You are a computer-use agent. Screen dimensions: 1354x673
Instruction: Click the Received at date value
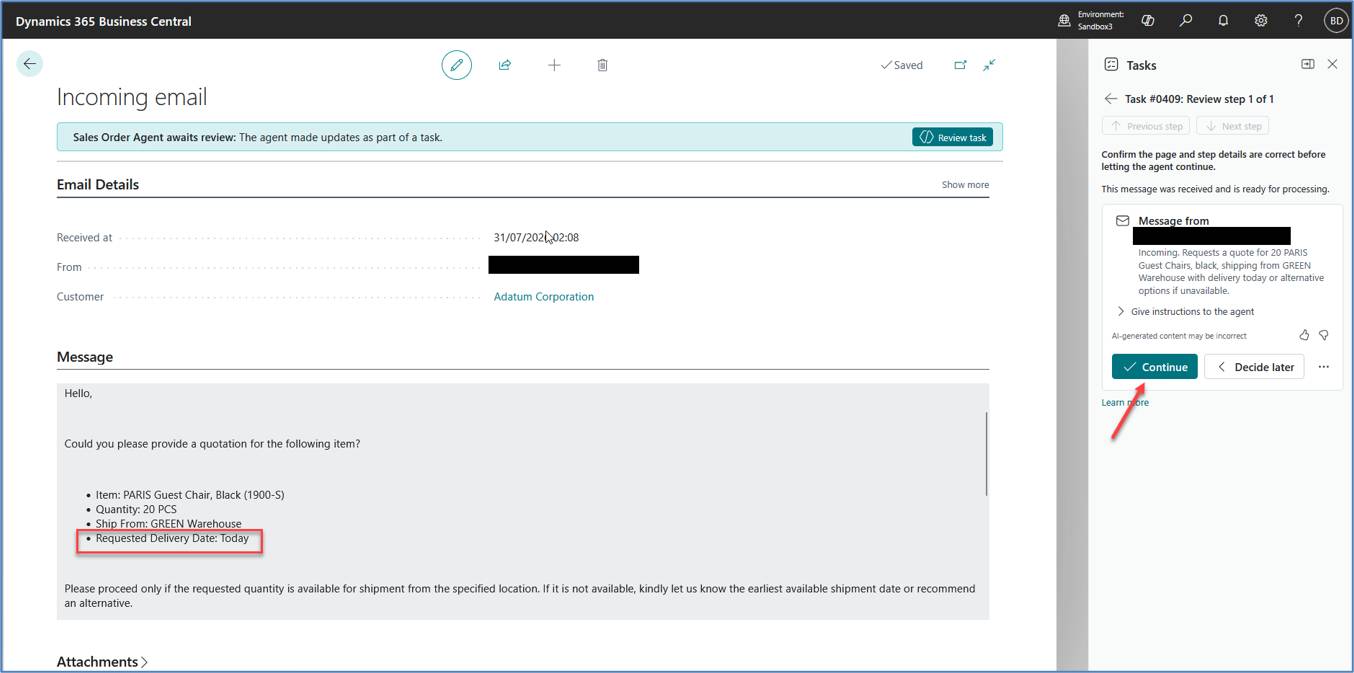tap(536, 238)
